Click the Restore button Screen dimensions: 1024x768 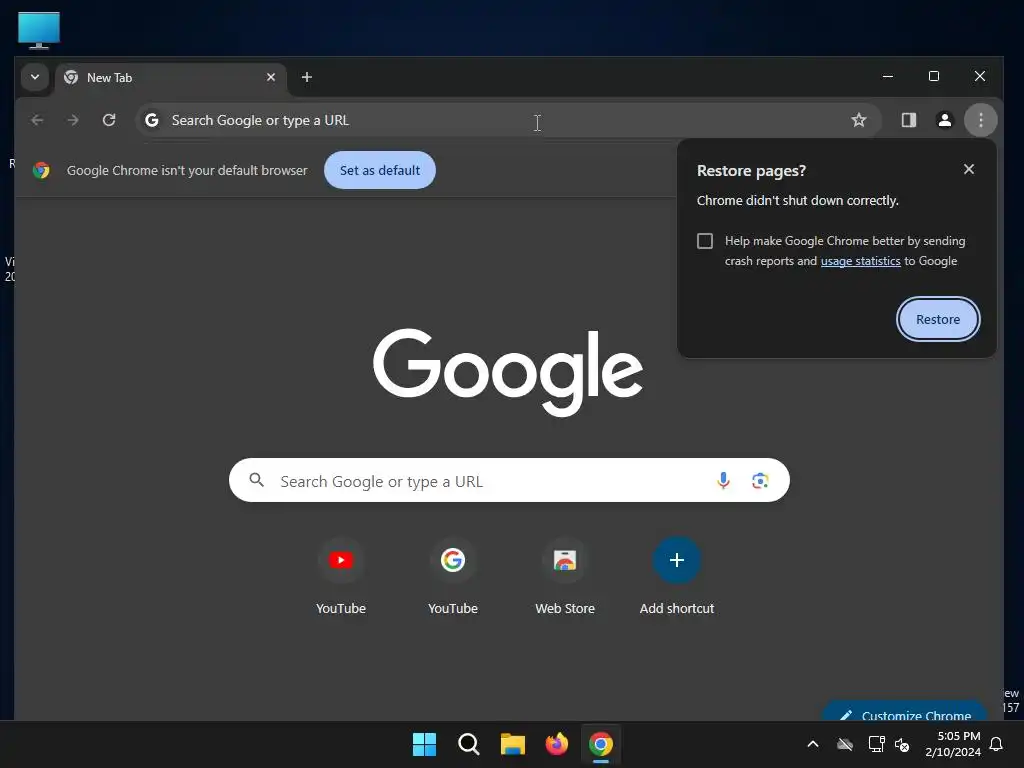[x=938, y=319]
